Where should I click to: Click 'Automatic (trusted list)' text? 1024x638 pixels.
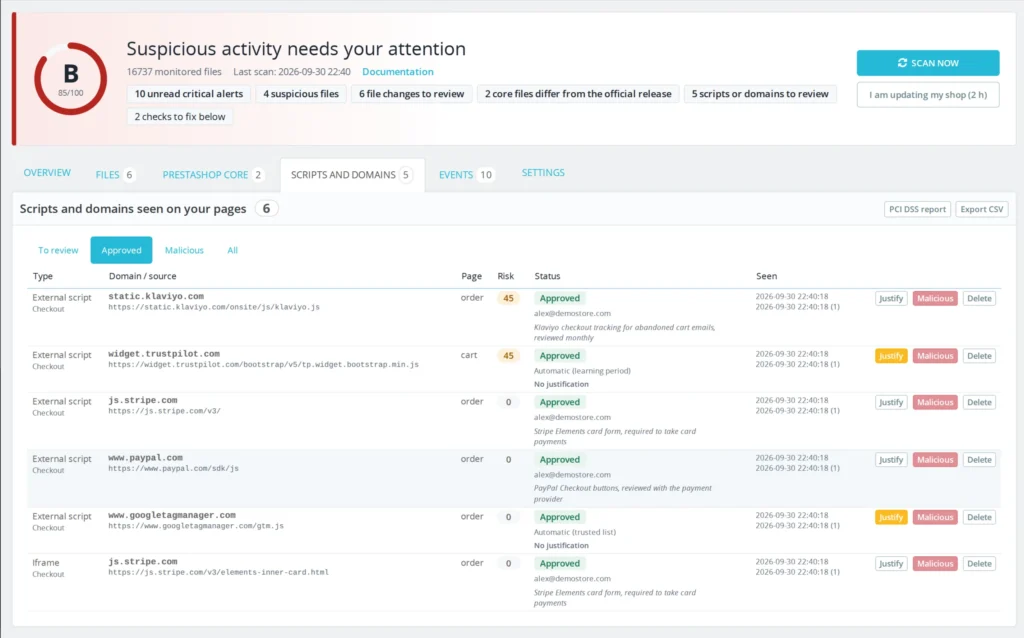575,532
